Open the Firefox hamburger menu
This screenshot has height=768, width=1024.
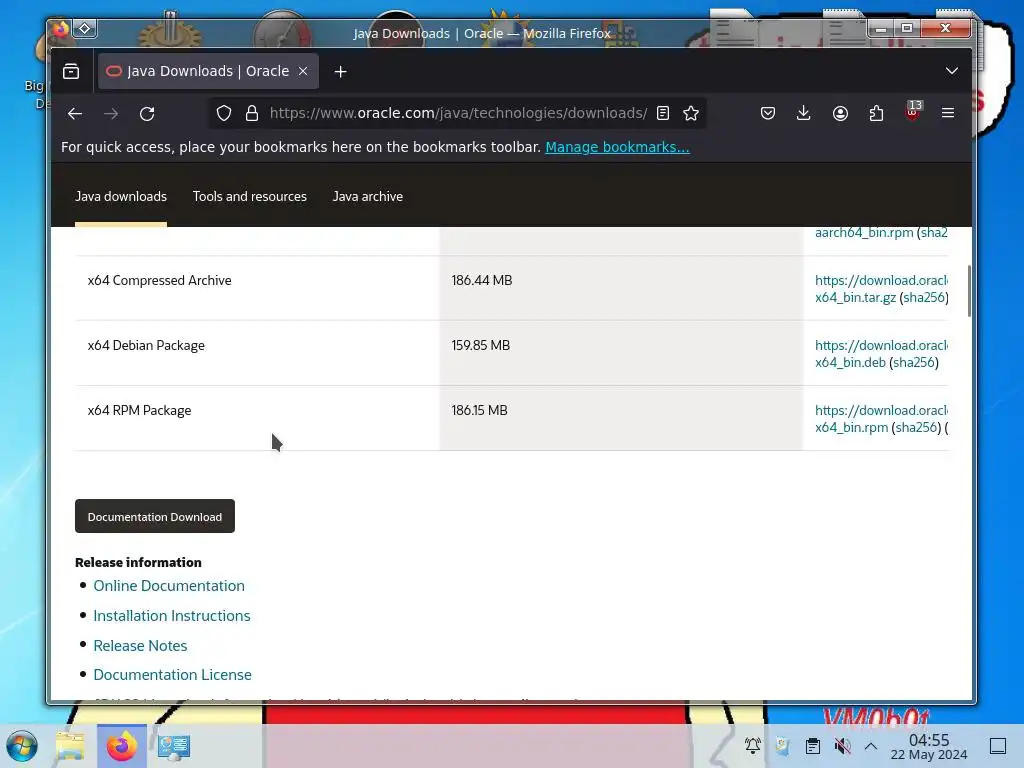point(948,114)
